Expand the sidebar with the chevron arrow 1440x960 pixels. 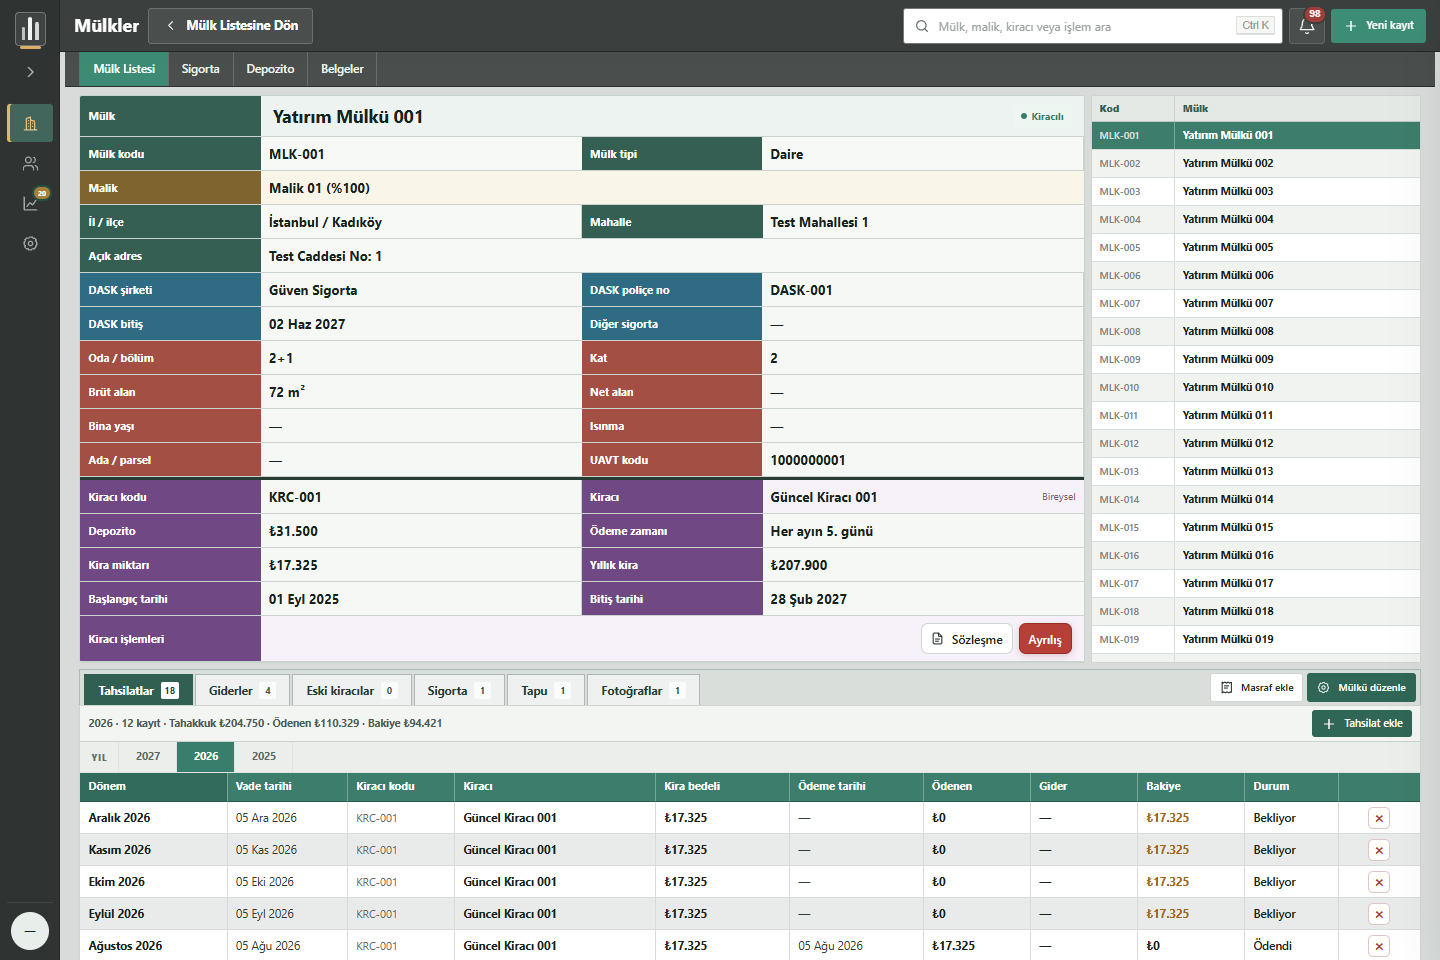[x=30, y=72]
